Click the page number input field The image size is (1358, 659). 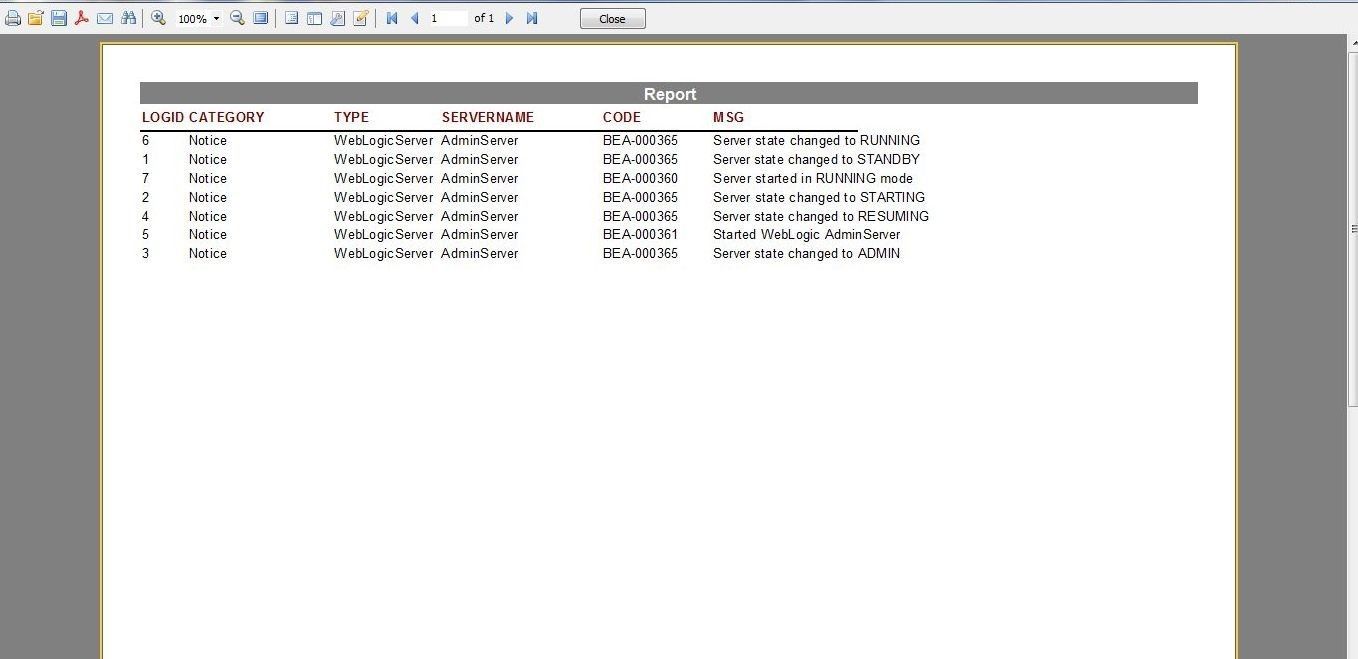(448, 18)
